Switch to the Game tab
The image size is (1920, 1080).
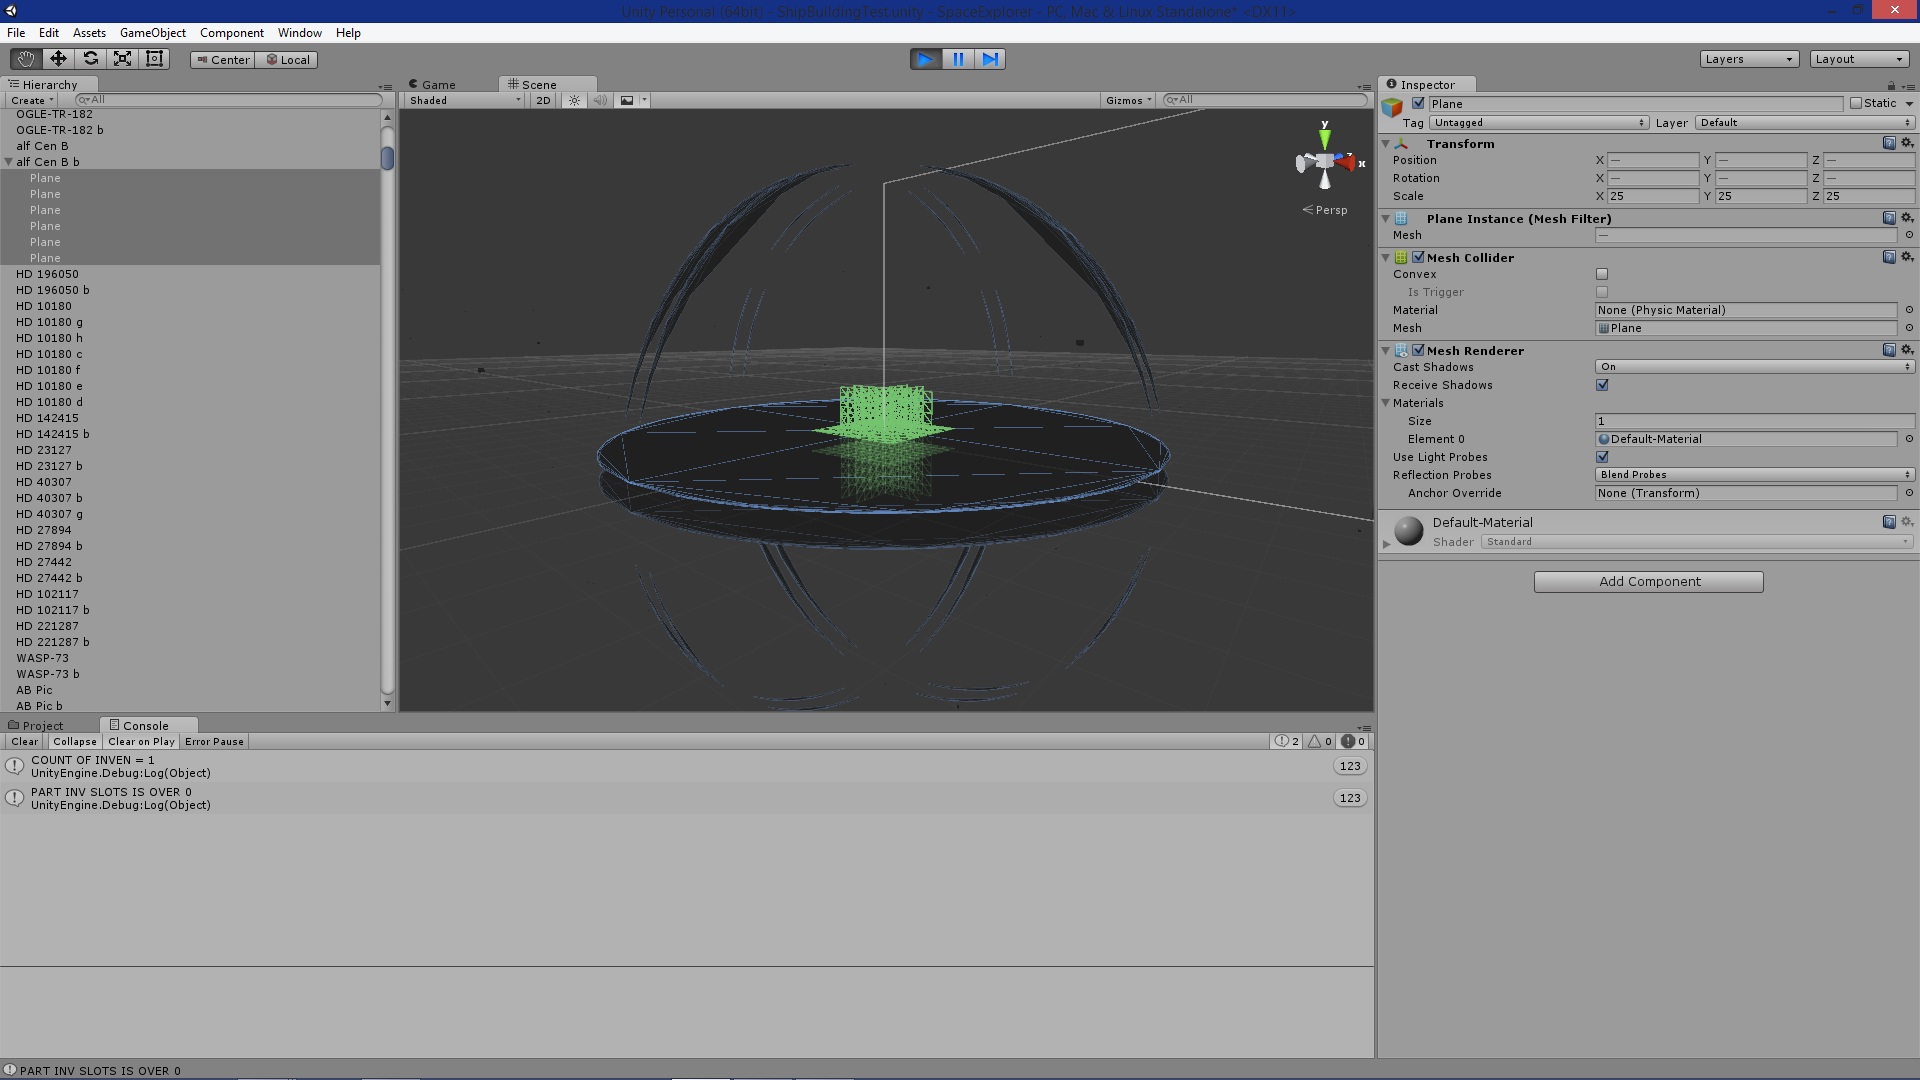[439, 85]
